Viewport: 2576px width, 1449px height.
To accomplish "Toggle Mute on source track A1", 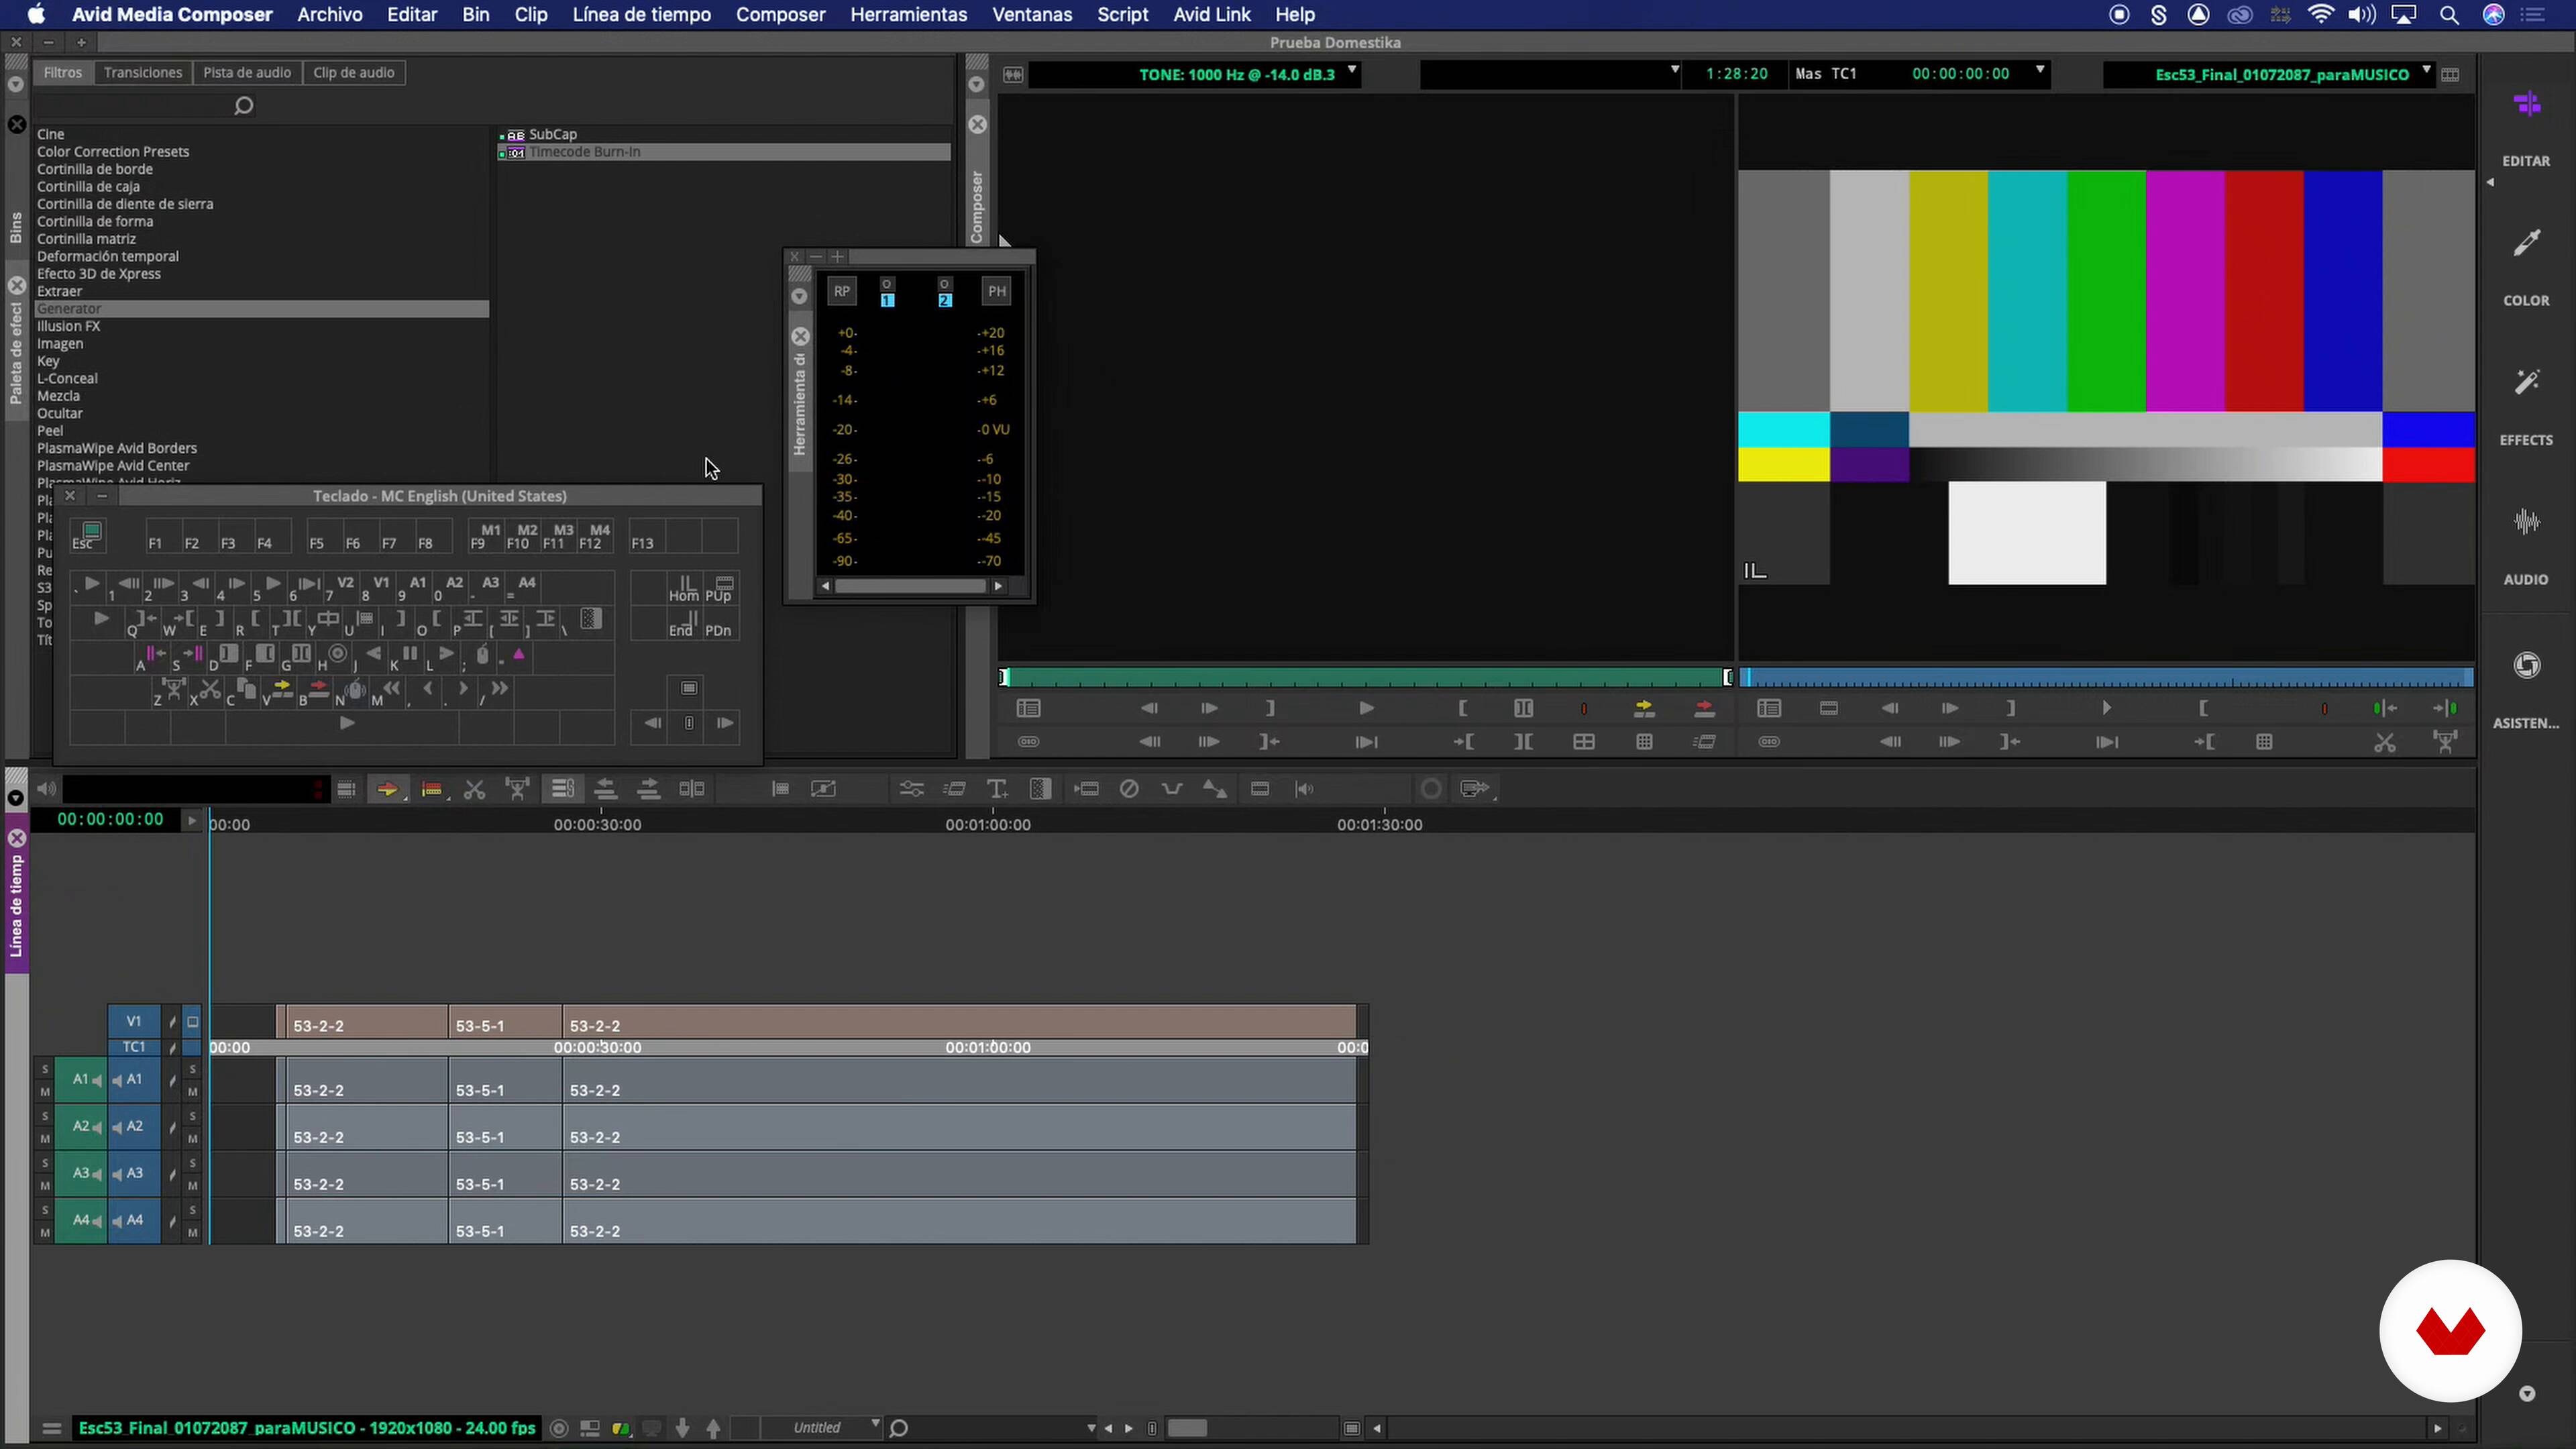I will click(x=44, y=1092).
